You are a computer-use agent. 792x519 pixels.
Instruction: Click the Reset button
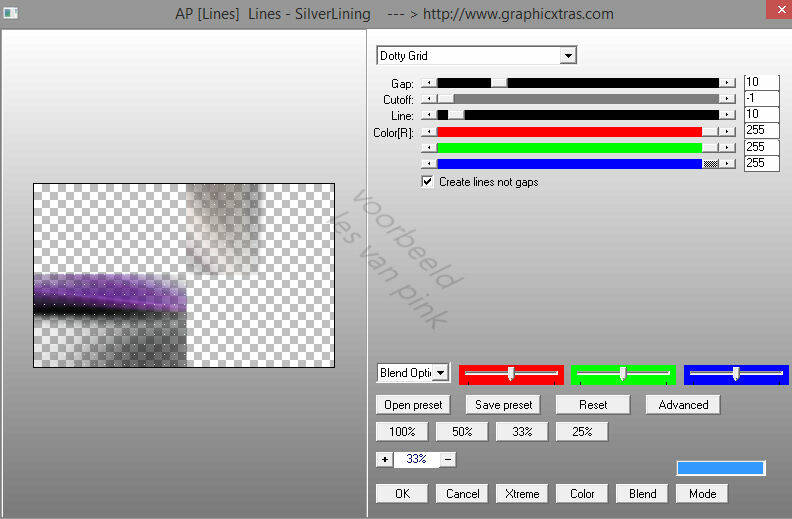click(x=593, y=405)
